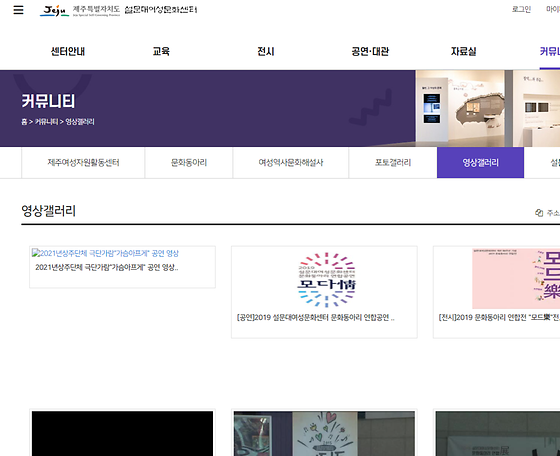Click broken image link for 가슴아프게 공연 영상
The image size is (560, 456).
tap(105, 253)
